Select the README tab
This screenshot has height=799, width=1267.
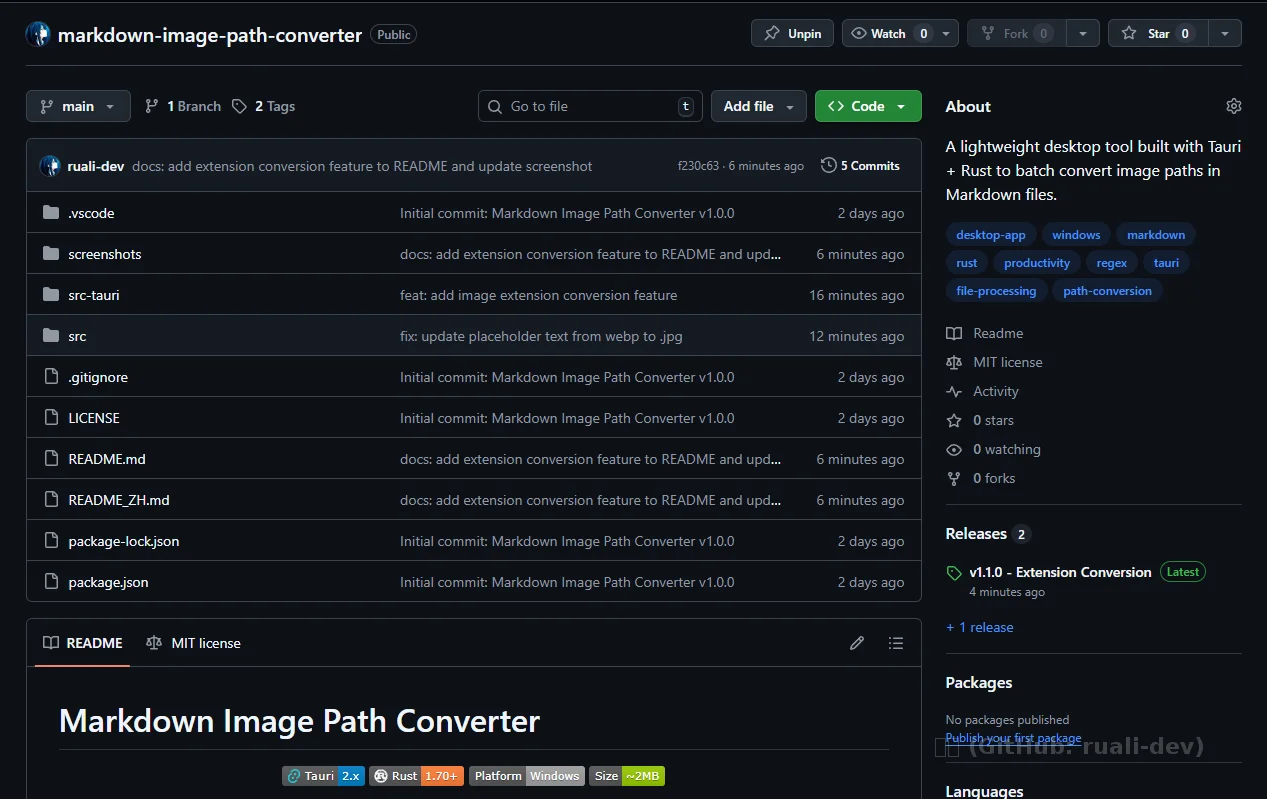click(81, 643)
